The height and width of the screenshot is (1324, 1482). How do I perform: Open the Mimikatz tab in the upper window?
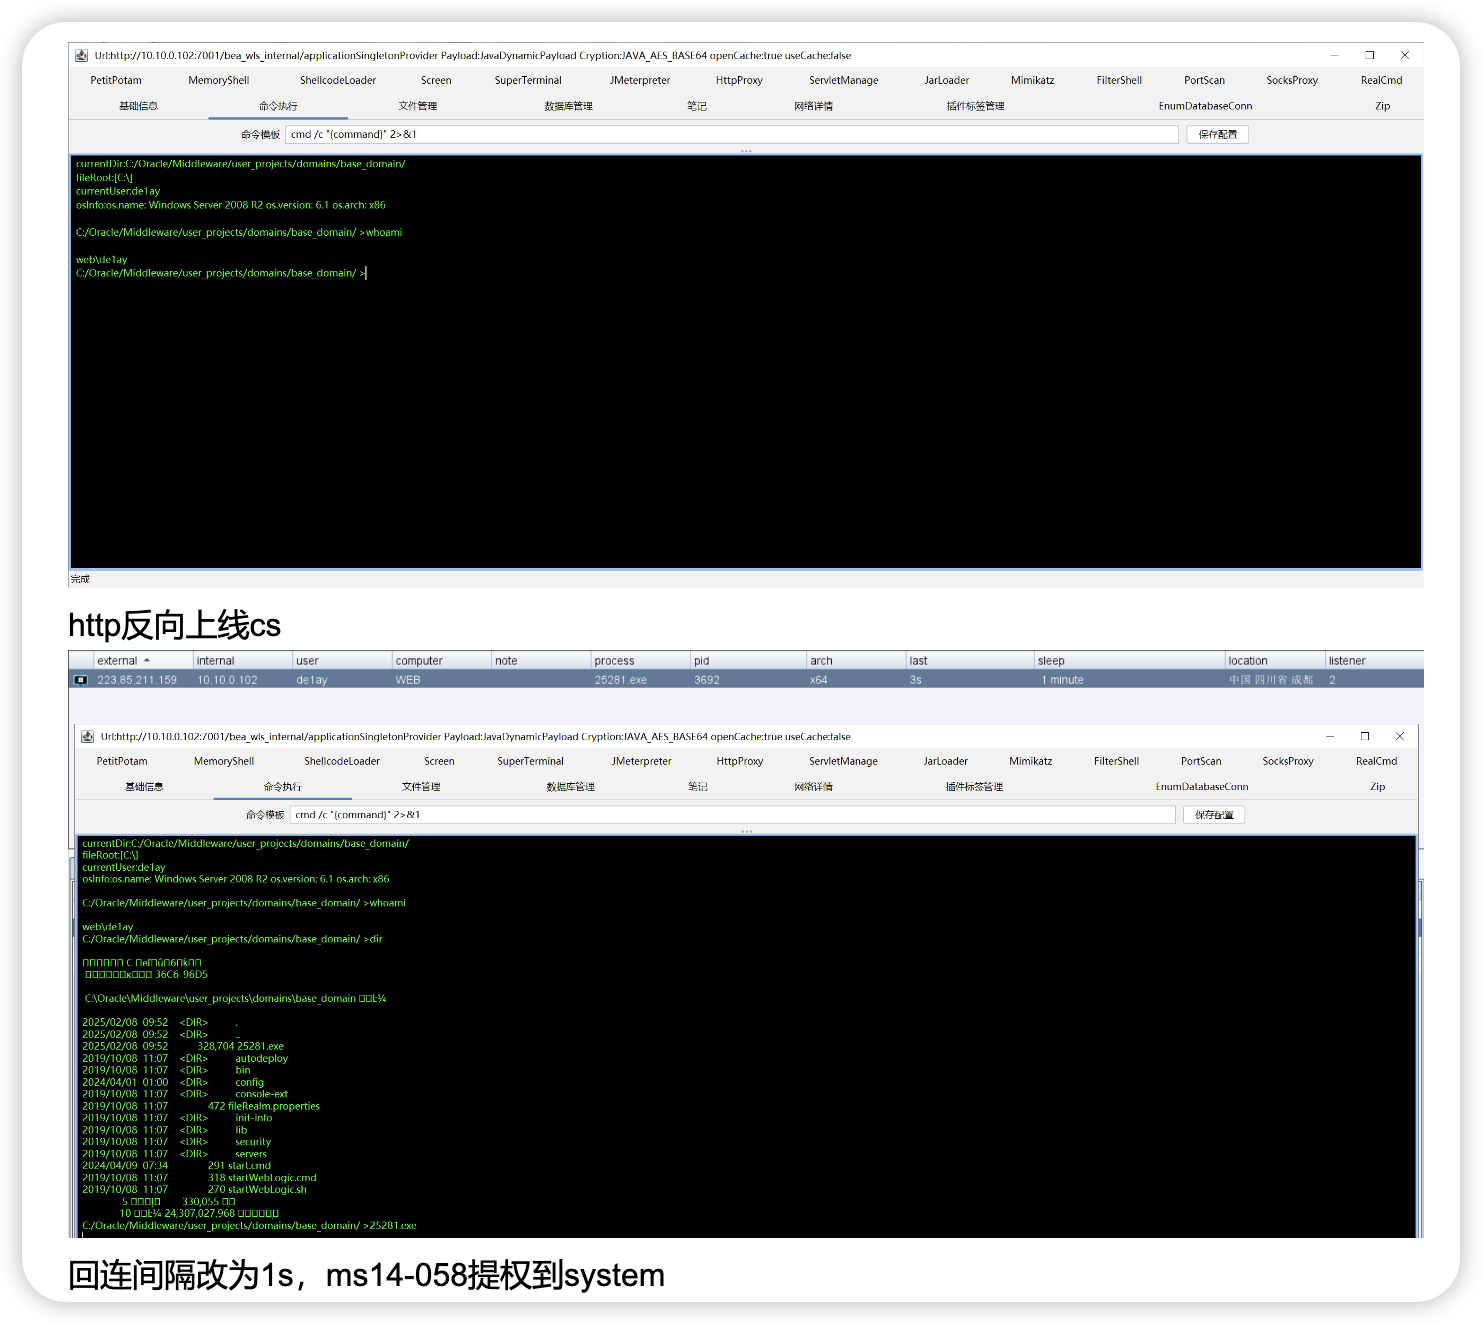click(x=1032, y=81)
